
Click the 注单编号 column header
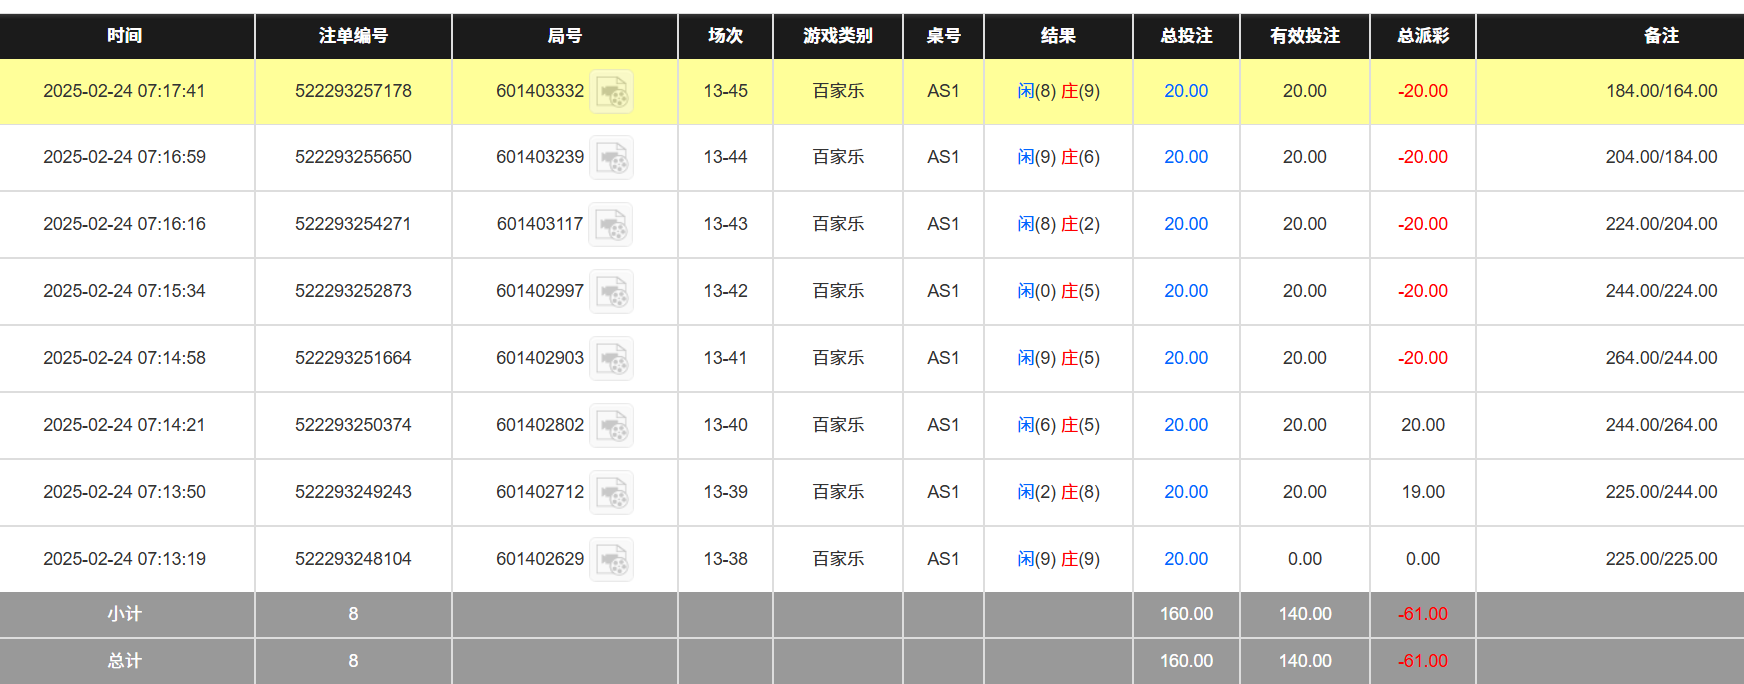(x=353, y=36)
